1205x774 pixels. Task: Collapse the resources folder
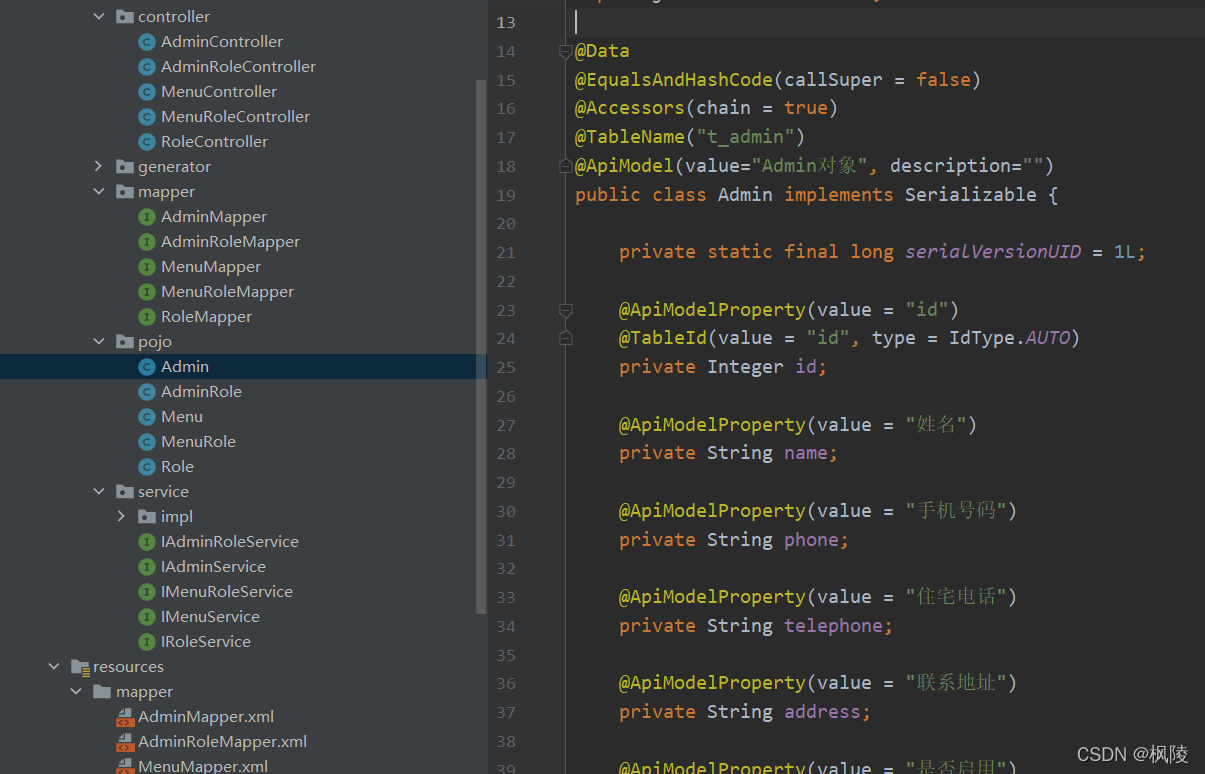pyautogui.click(x=53, y=666)
